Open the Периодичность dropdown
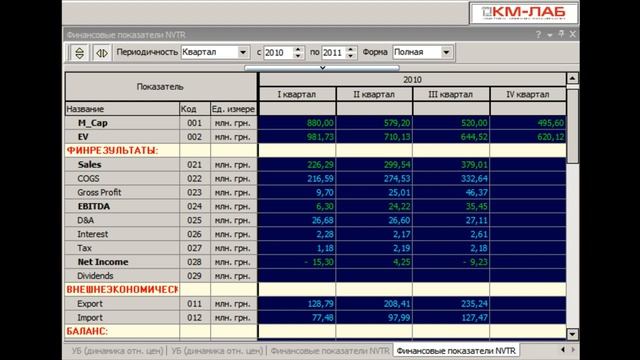640x360 pixels. (x=243, y=52)
